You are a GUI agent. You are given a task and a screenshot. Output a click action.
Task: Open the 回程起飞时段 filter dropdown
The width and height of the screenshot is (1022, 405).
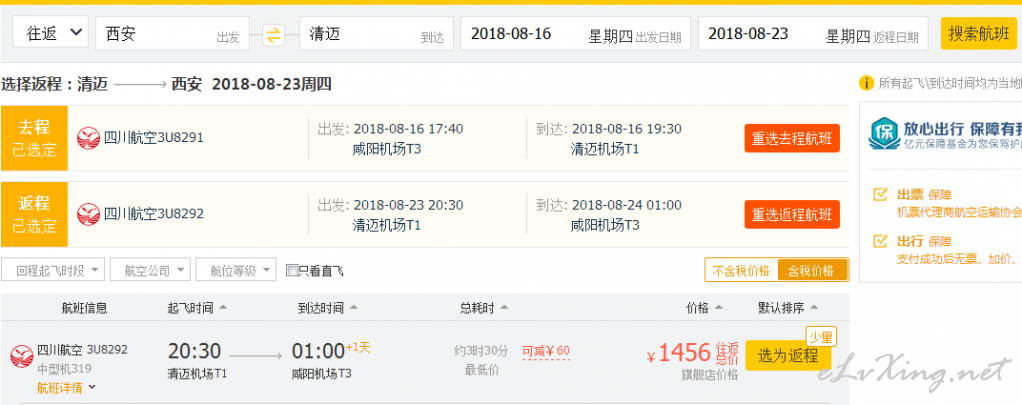point(53,271)
